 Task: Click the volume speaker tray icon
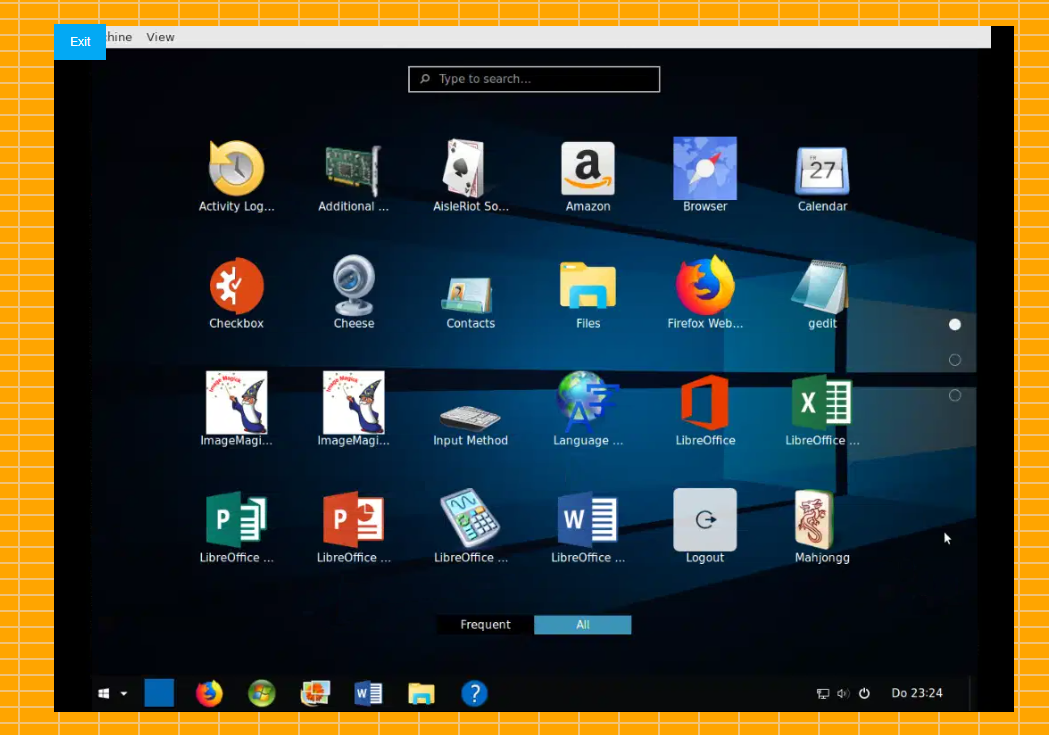pyautogui.click(x=843, y=694)
